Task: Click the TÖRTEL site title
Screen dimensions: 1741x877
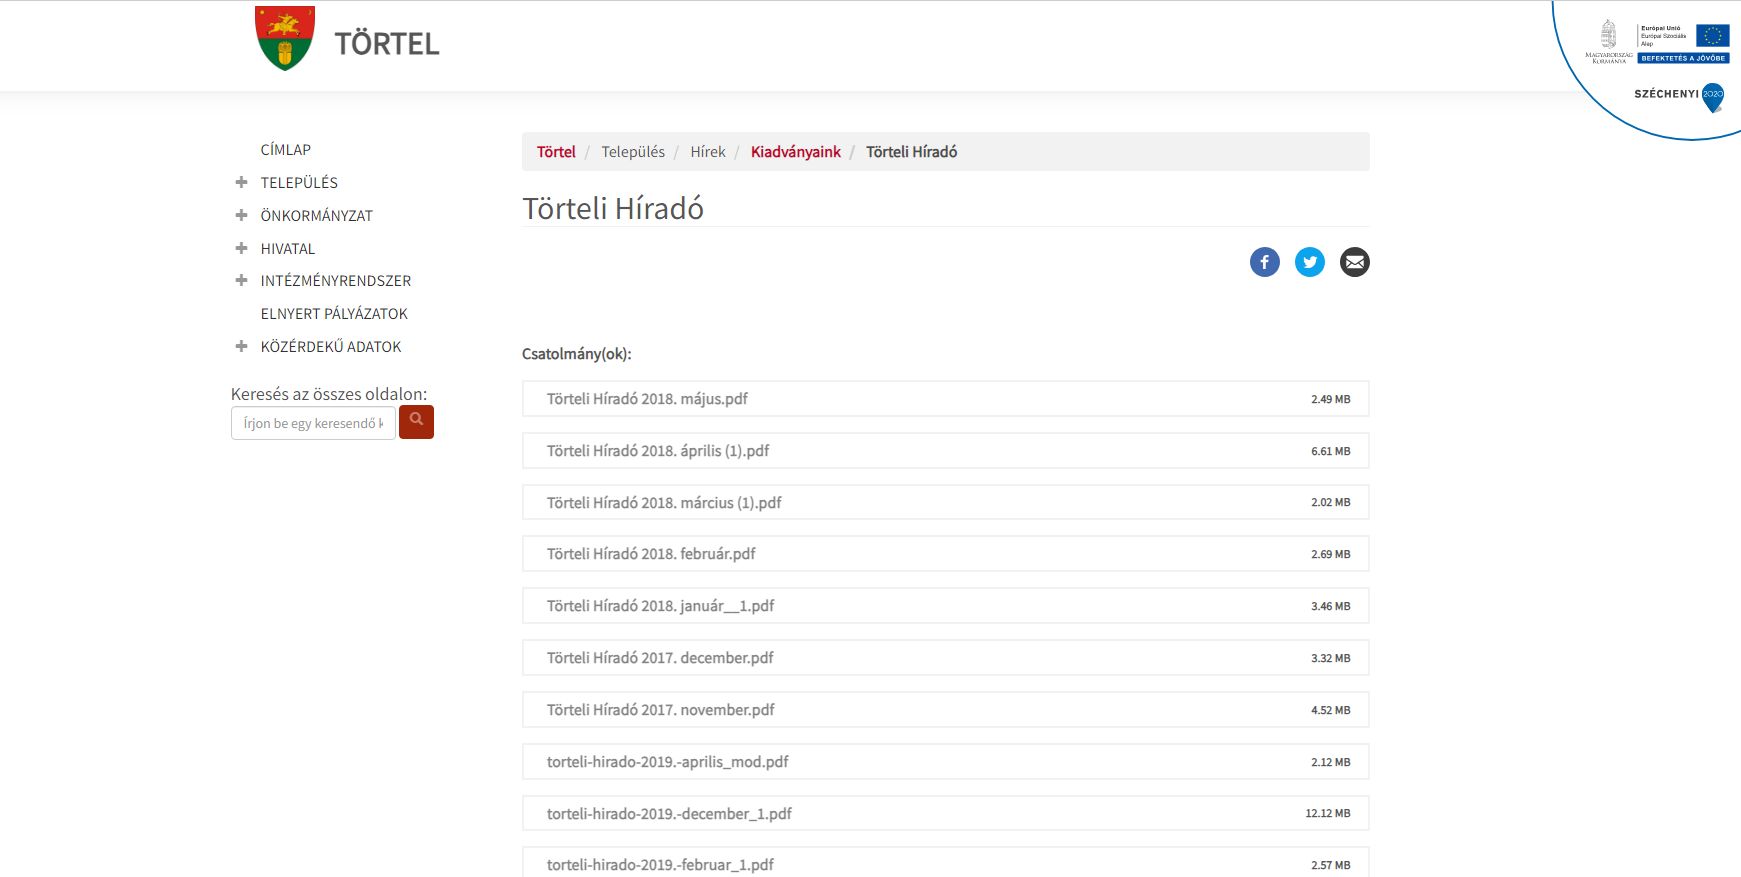Action: [x=387, y=44]
